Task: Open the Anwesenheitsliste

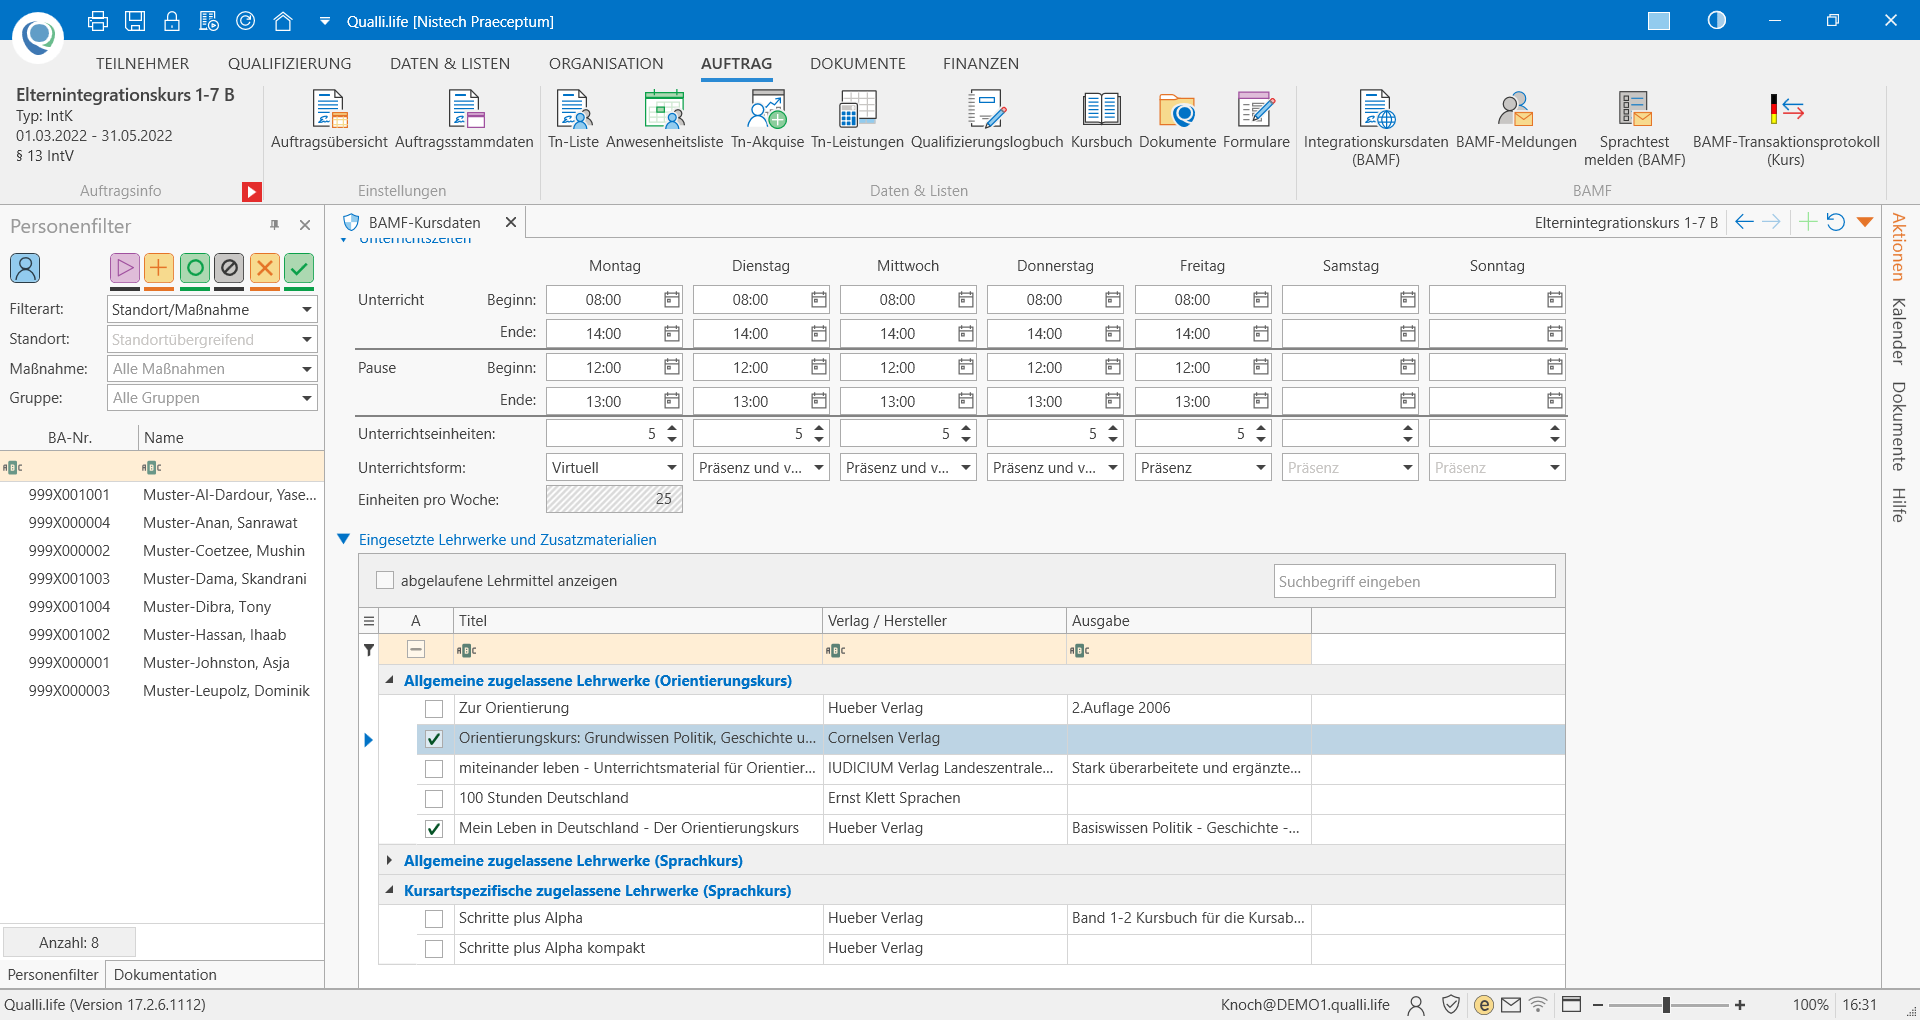Action: coord(664,120)
